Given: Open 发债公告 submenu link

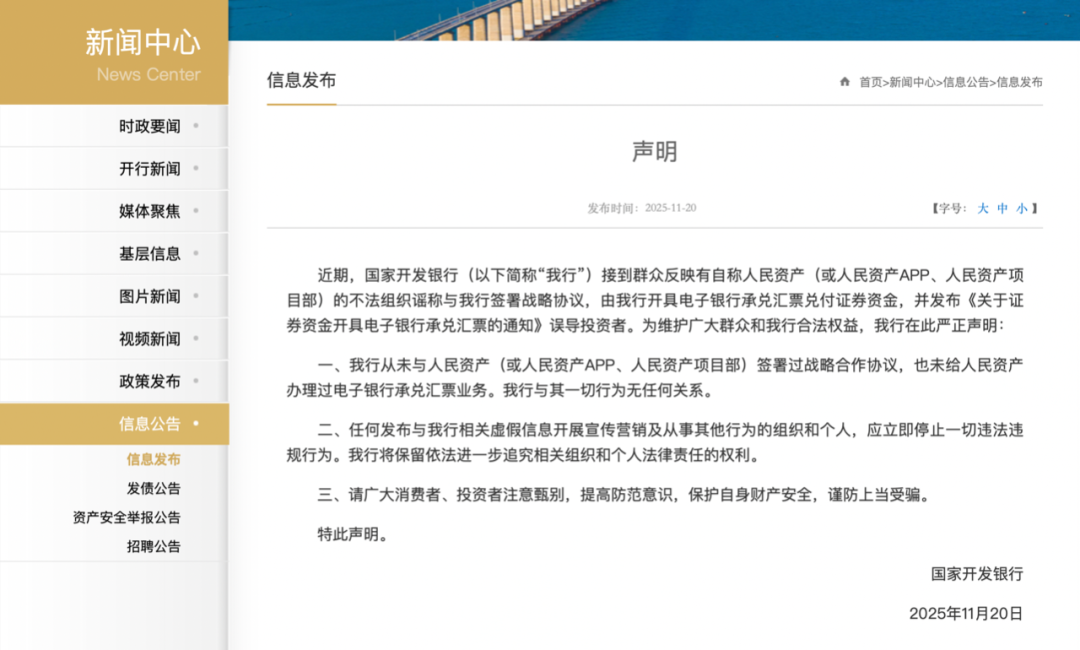Looking at the screenshot, I should [x=153, y=489].
